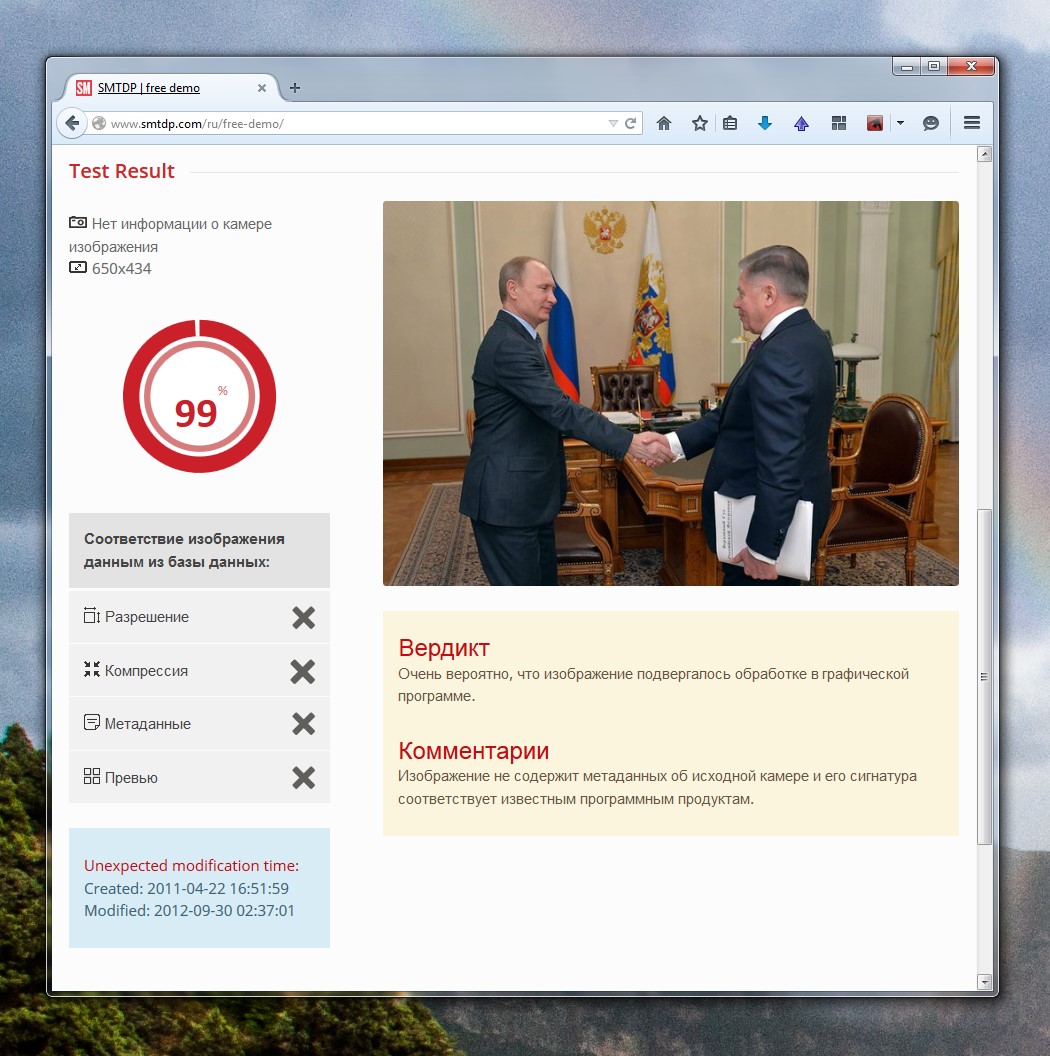Click the back navigation button
1050x1056 pixels.
[x=71, y=122]
